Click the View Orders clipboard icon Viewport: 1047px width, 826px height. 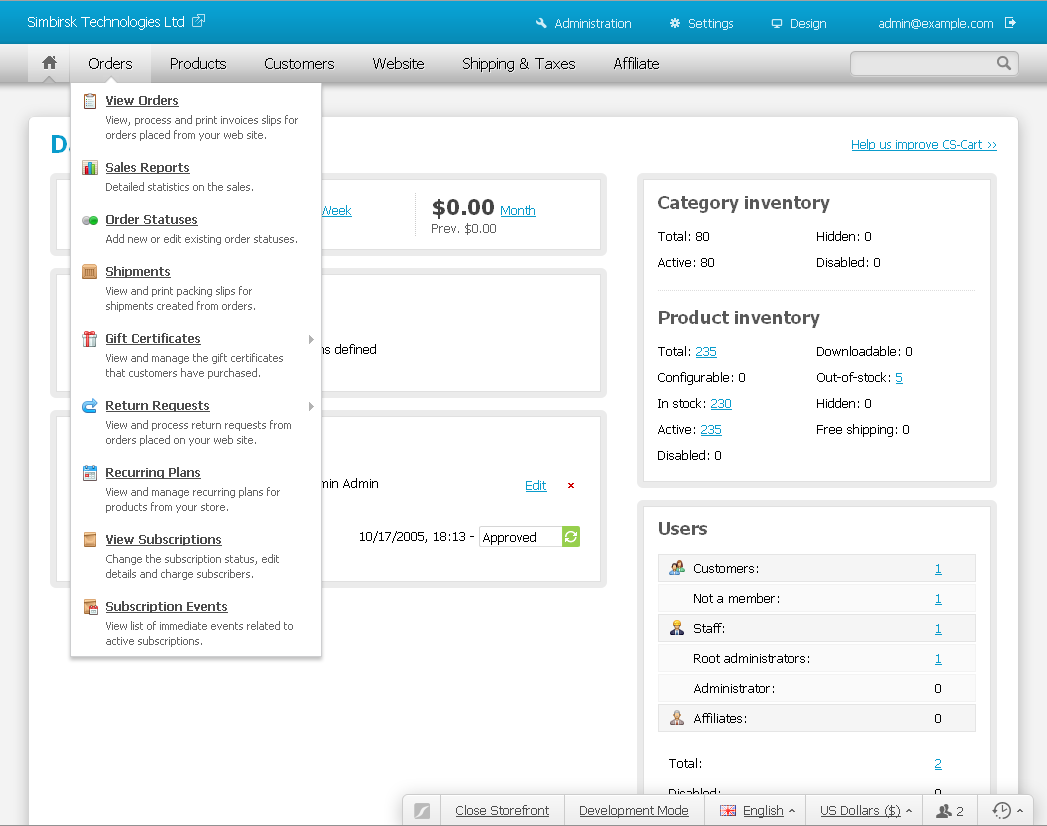[89, 101]
